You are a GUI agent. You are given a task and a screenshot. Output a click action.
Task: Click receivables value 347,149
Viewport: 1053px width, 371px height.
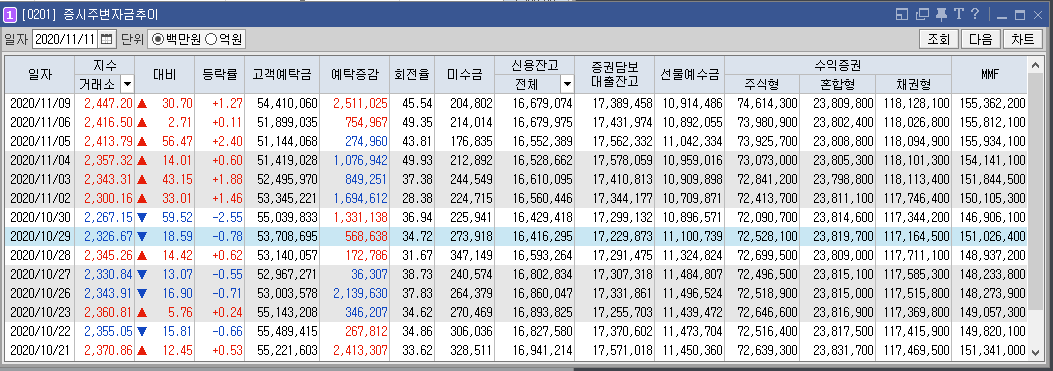(470, 255)
